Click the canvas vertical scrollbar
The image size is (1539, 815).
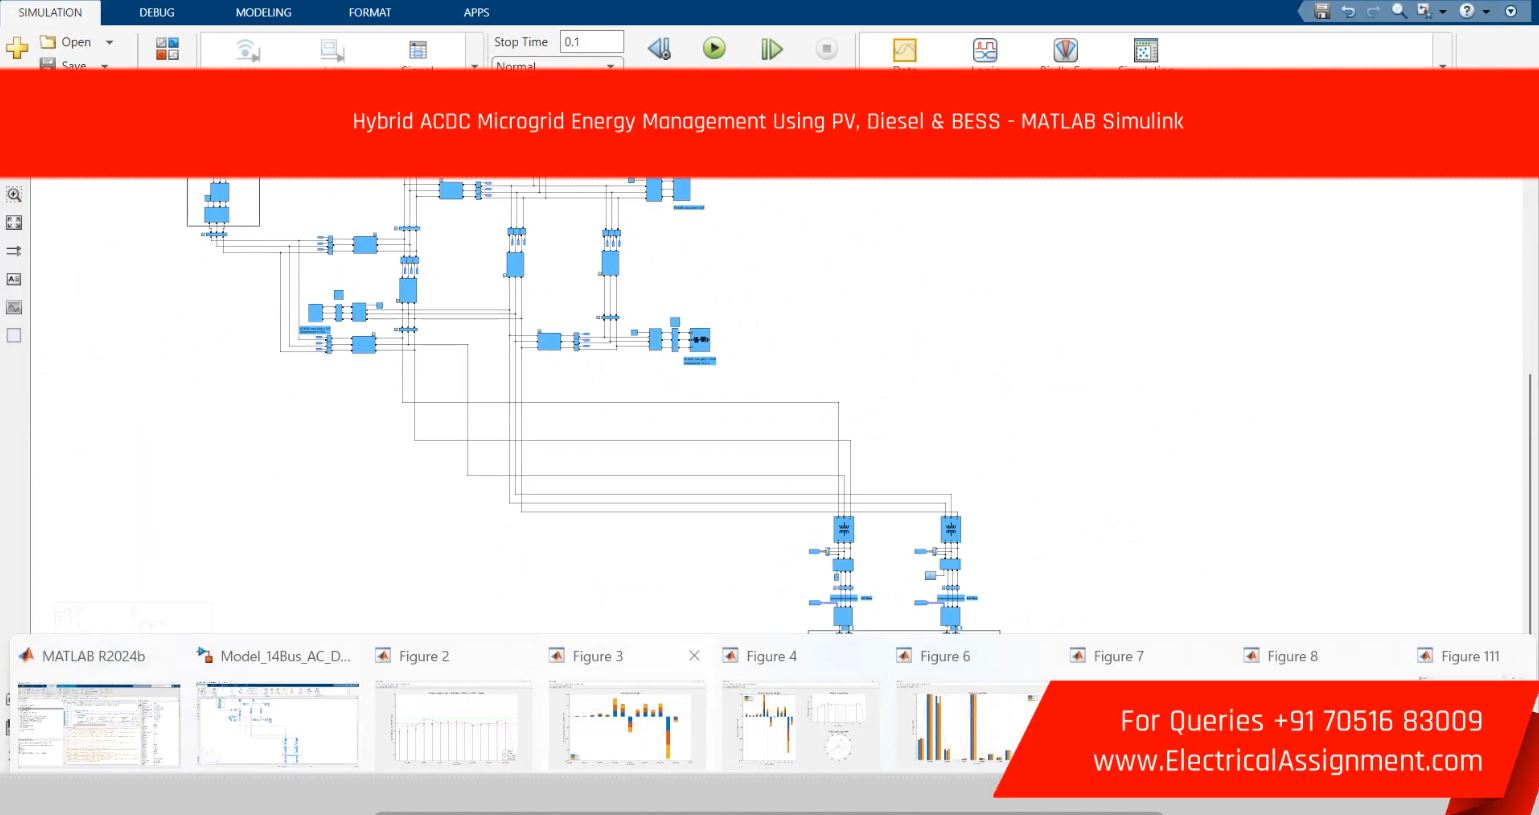tap(1530, 503)
